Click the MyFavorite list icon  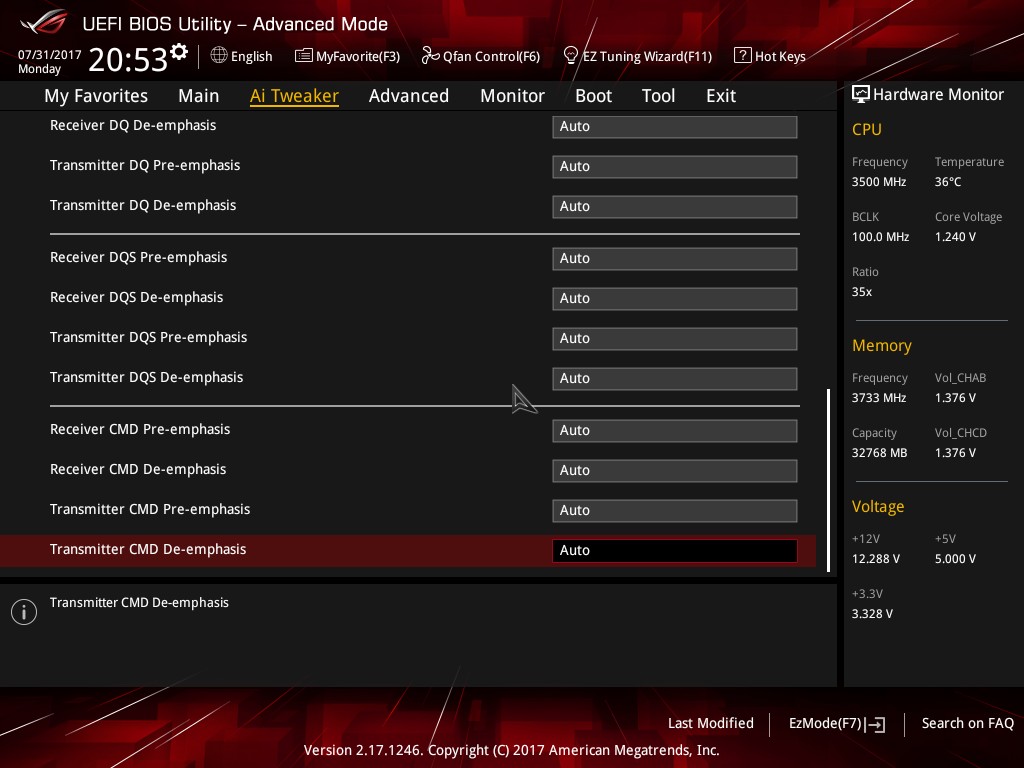coord(303,56)
